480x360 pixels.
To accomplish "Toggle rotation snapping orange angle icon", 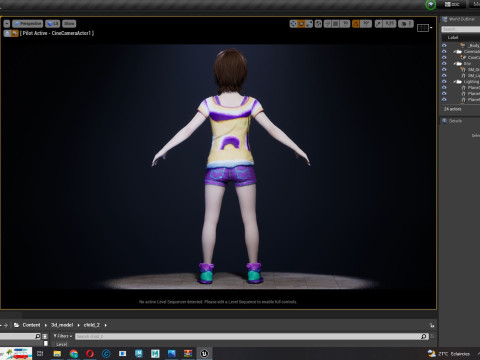I will click(x=356, y=24).
